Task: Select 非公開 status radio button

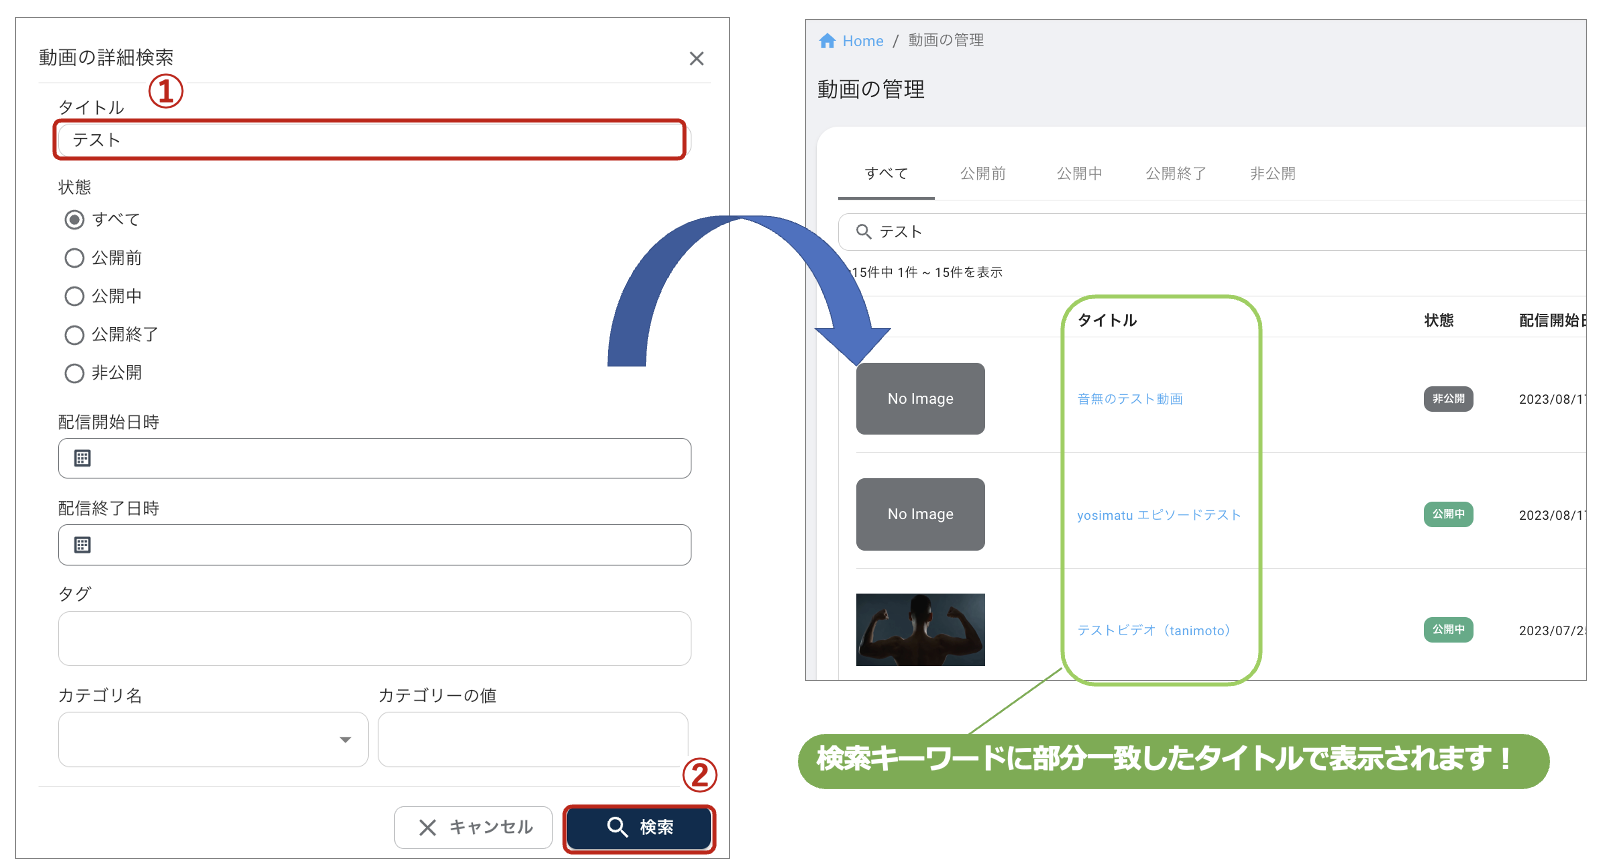Action: [x=74, y=373]
